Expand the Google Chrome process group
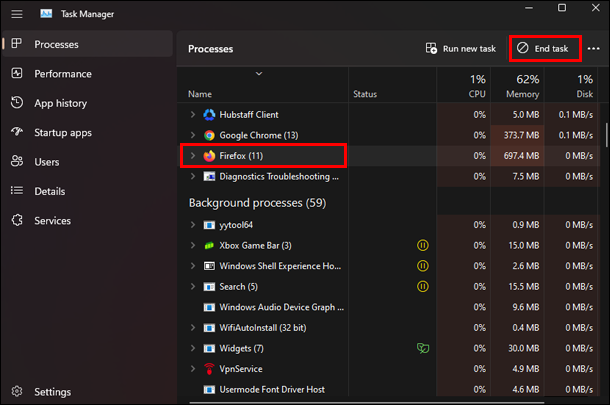 [193, 135]
